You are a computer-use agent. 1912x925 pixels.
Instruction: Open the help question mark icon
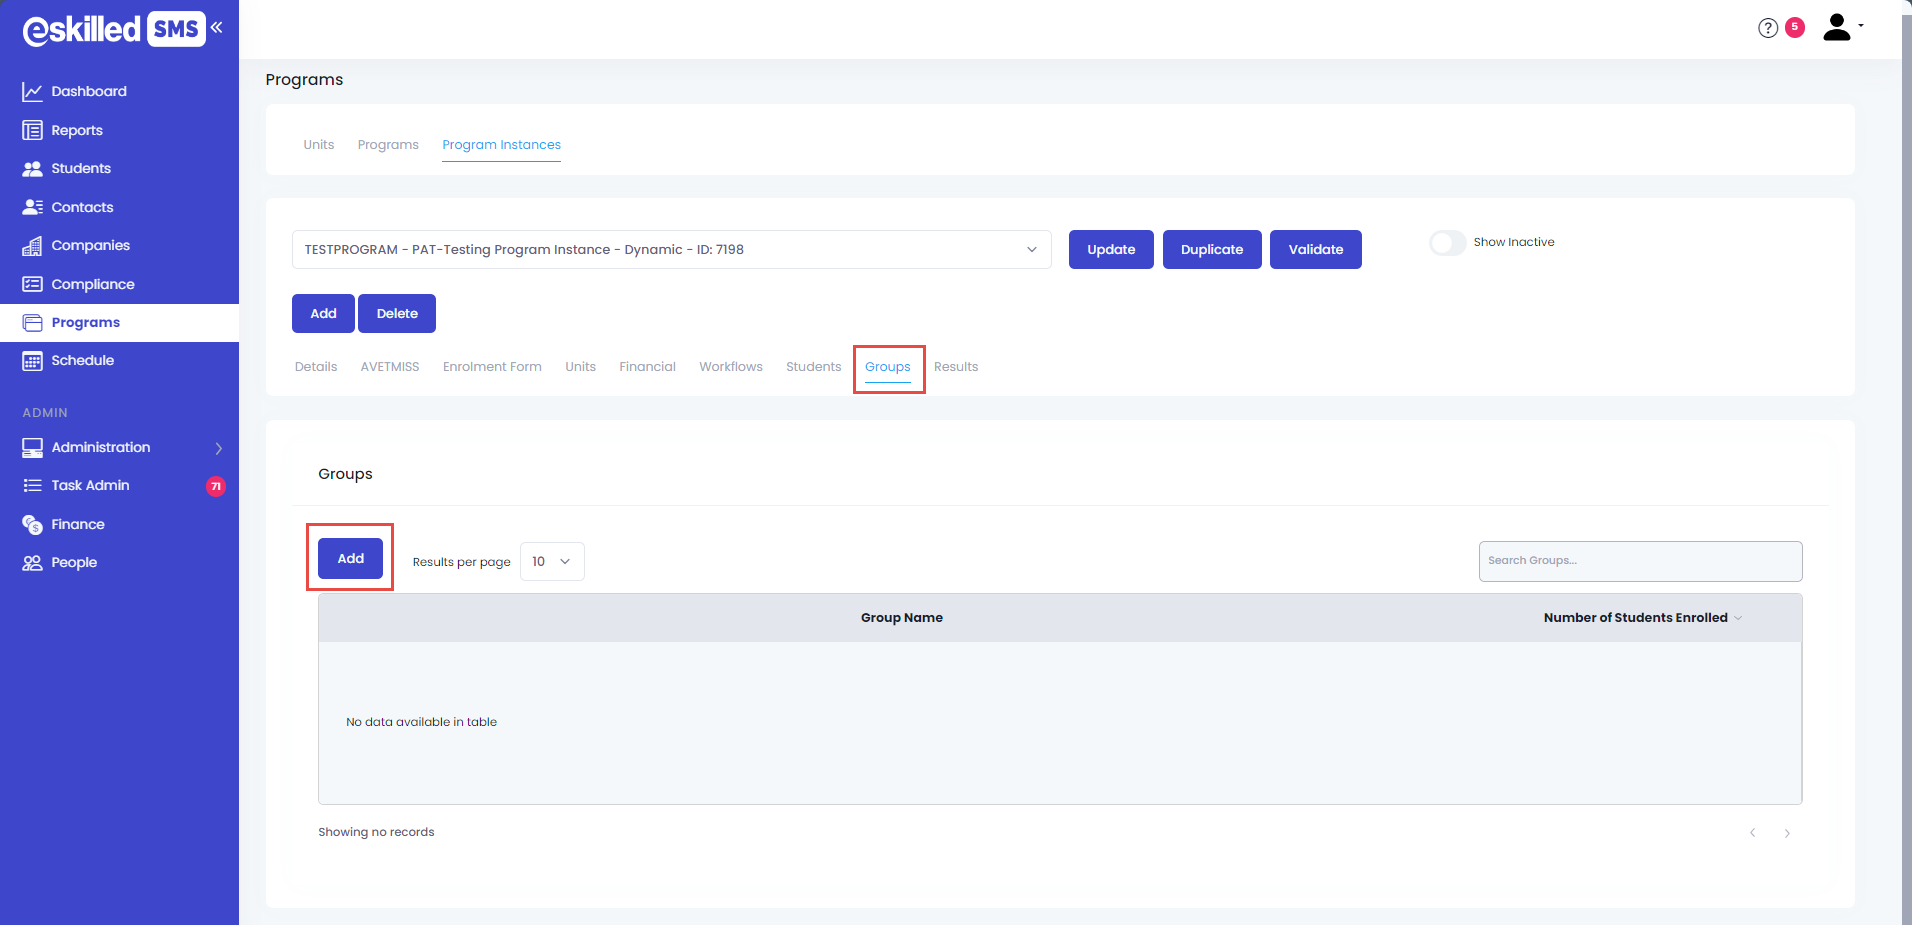[1768, 28]
